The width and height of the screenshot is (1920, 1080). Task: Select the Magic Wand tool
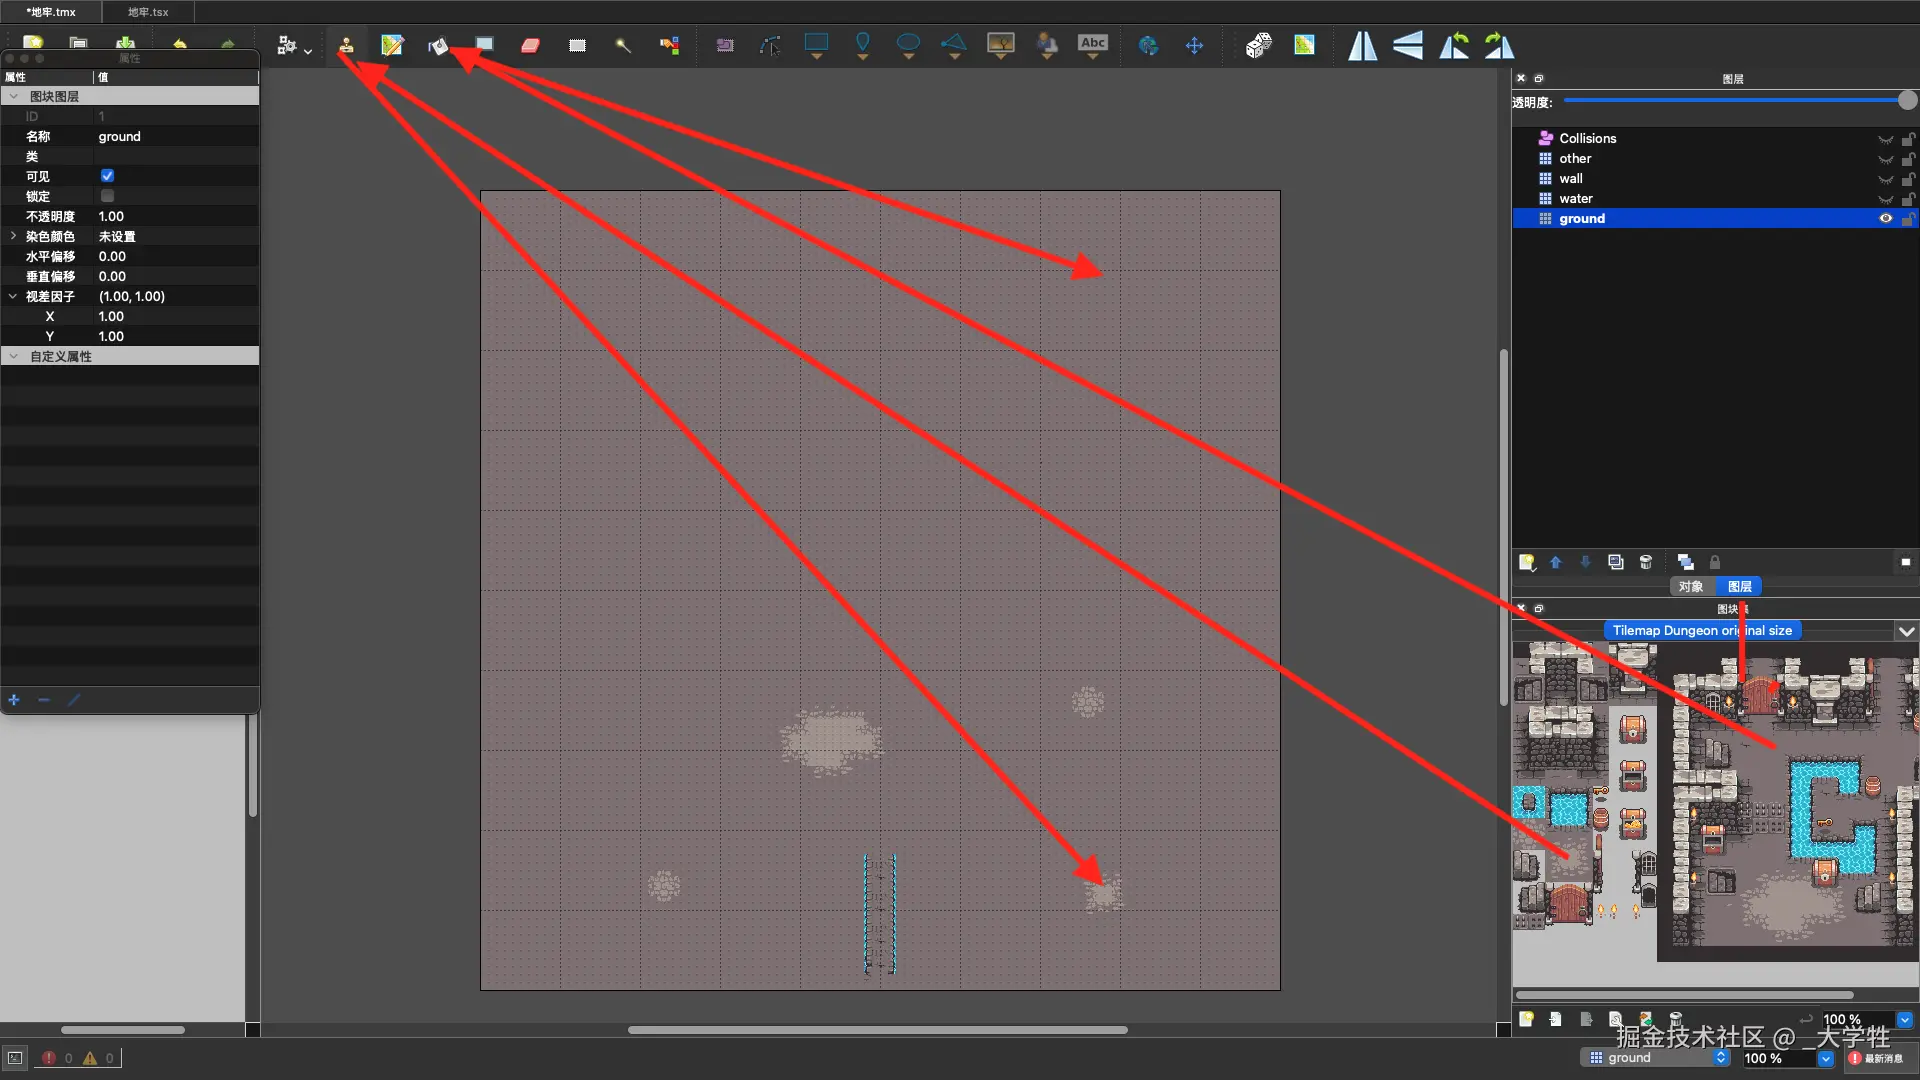[x=623, y=46]
